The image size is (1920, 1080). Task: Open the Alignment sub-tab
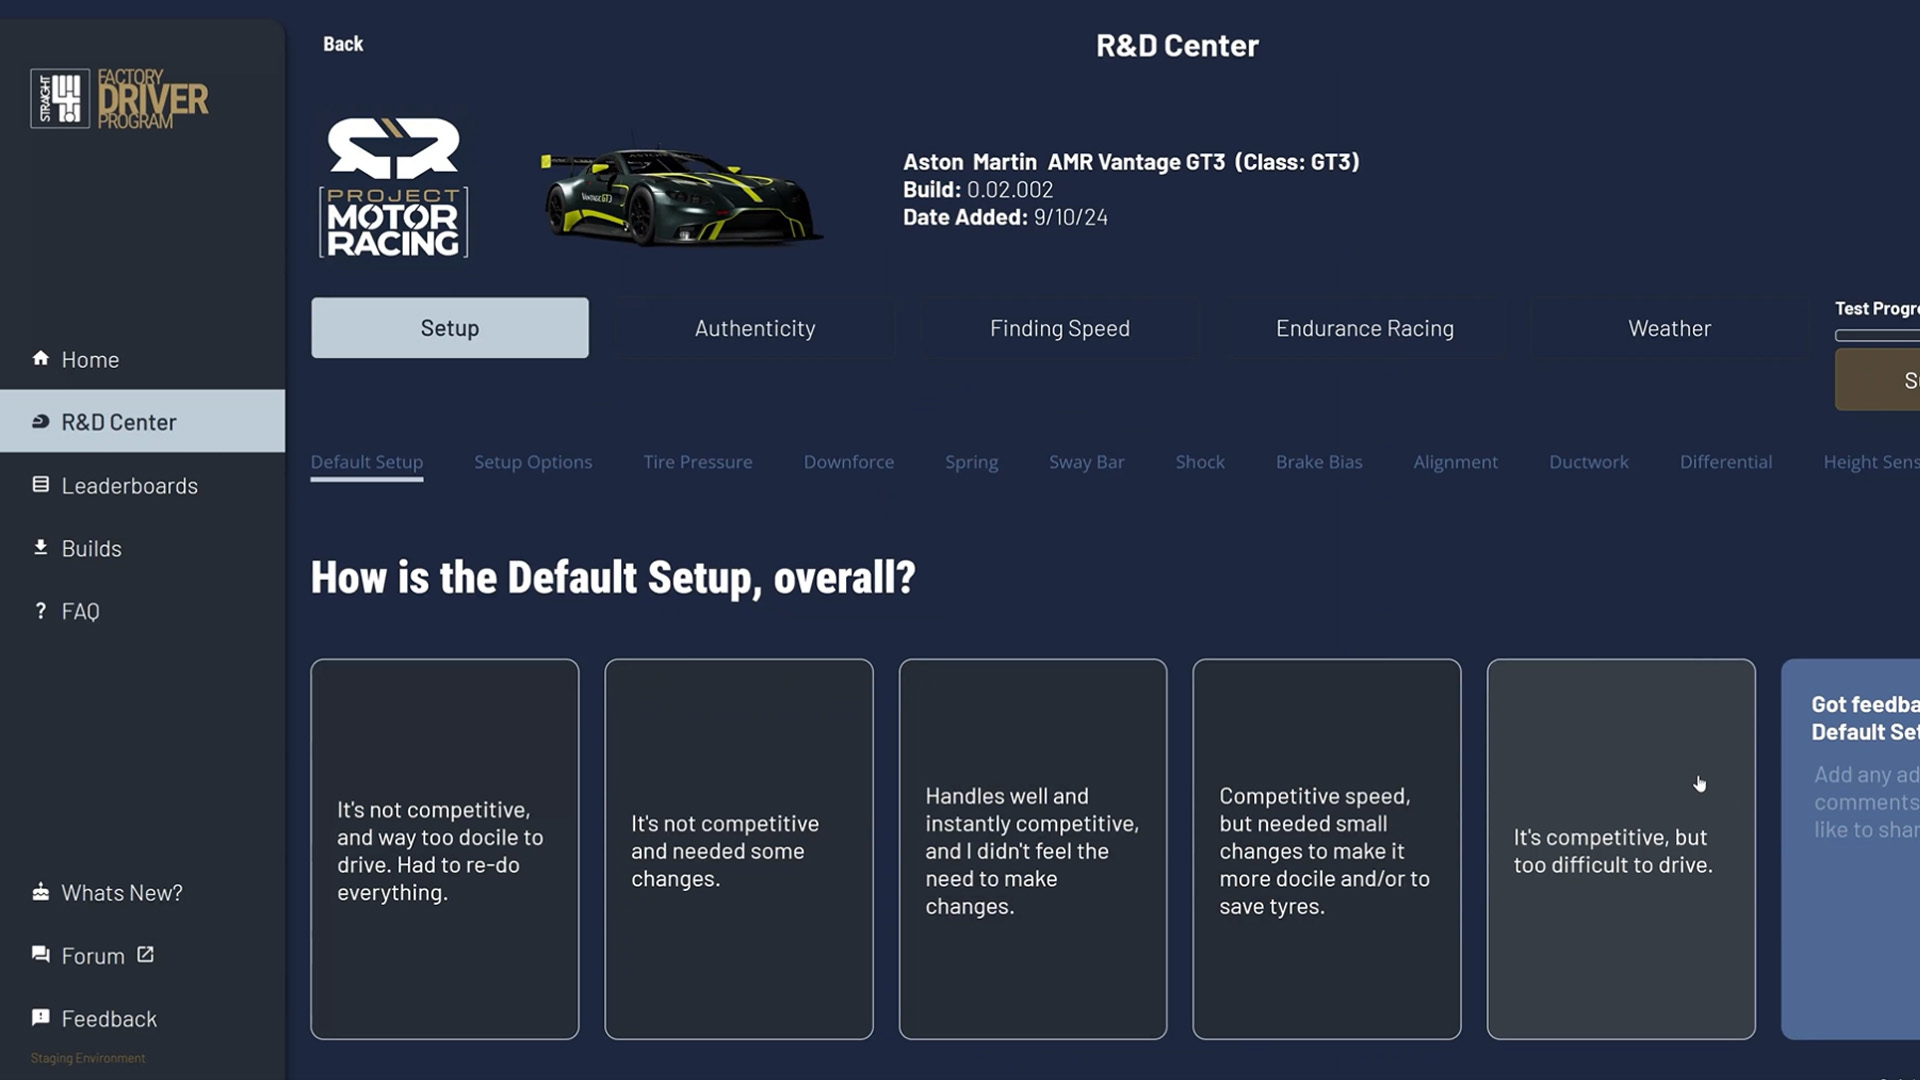(x=1456, y=462)
